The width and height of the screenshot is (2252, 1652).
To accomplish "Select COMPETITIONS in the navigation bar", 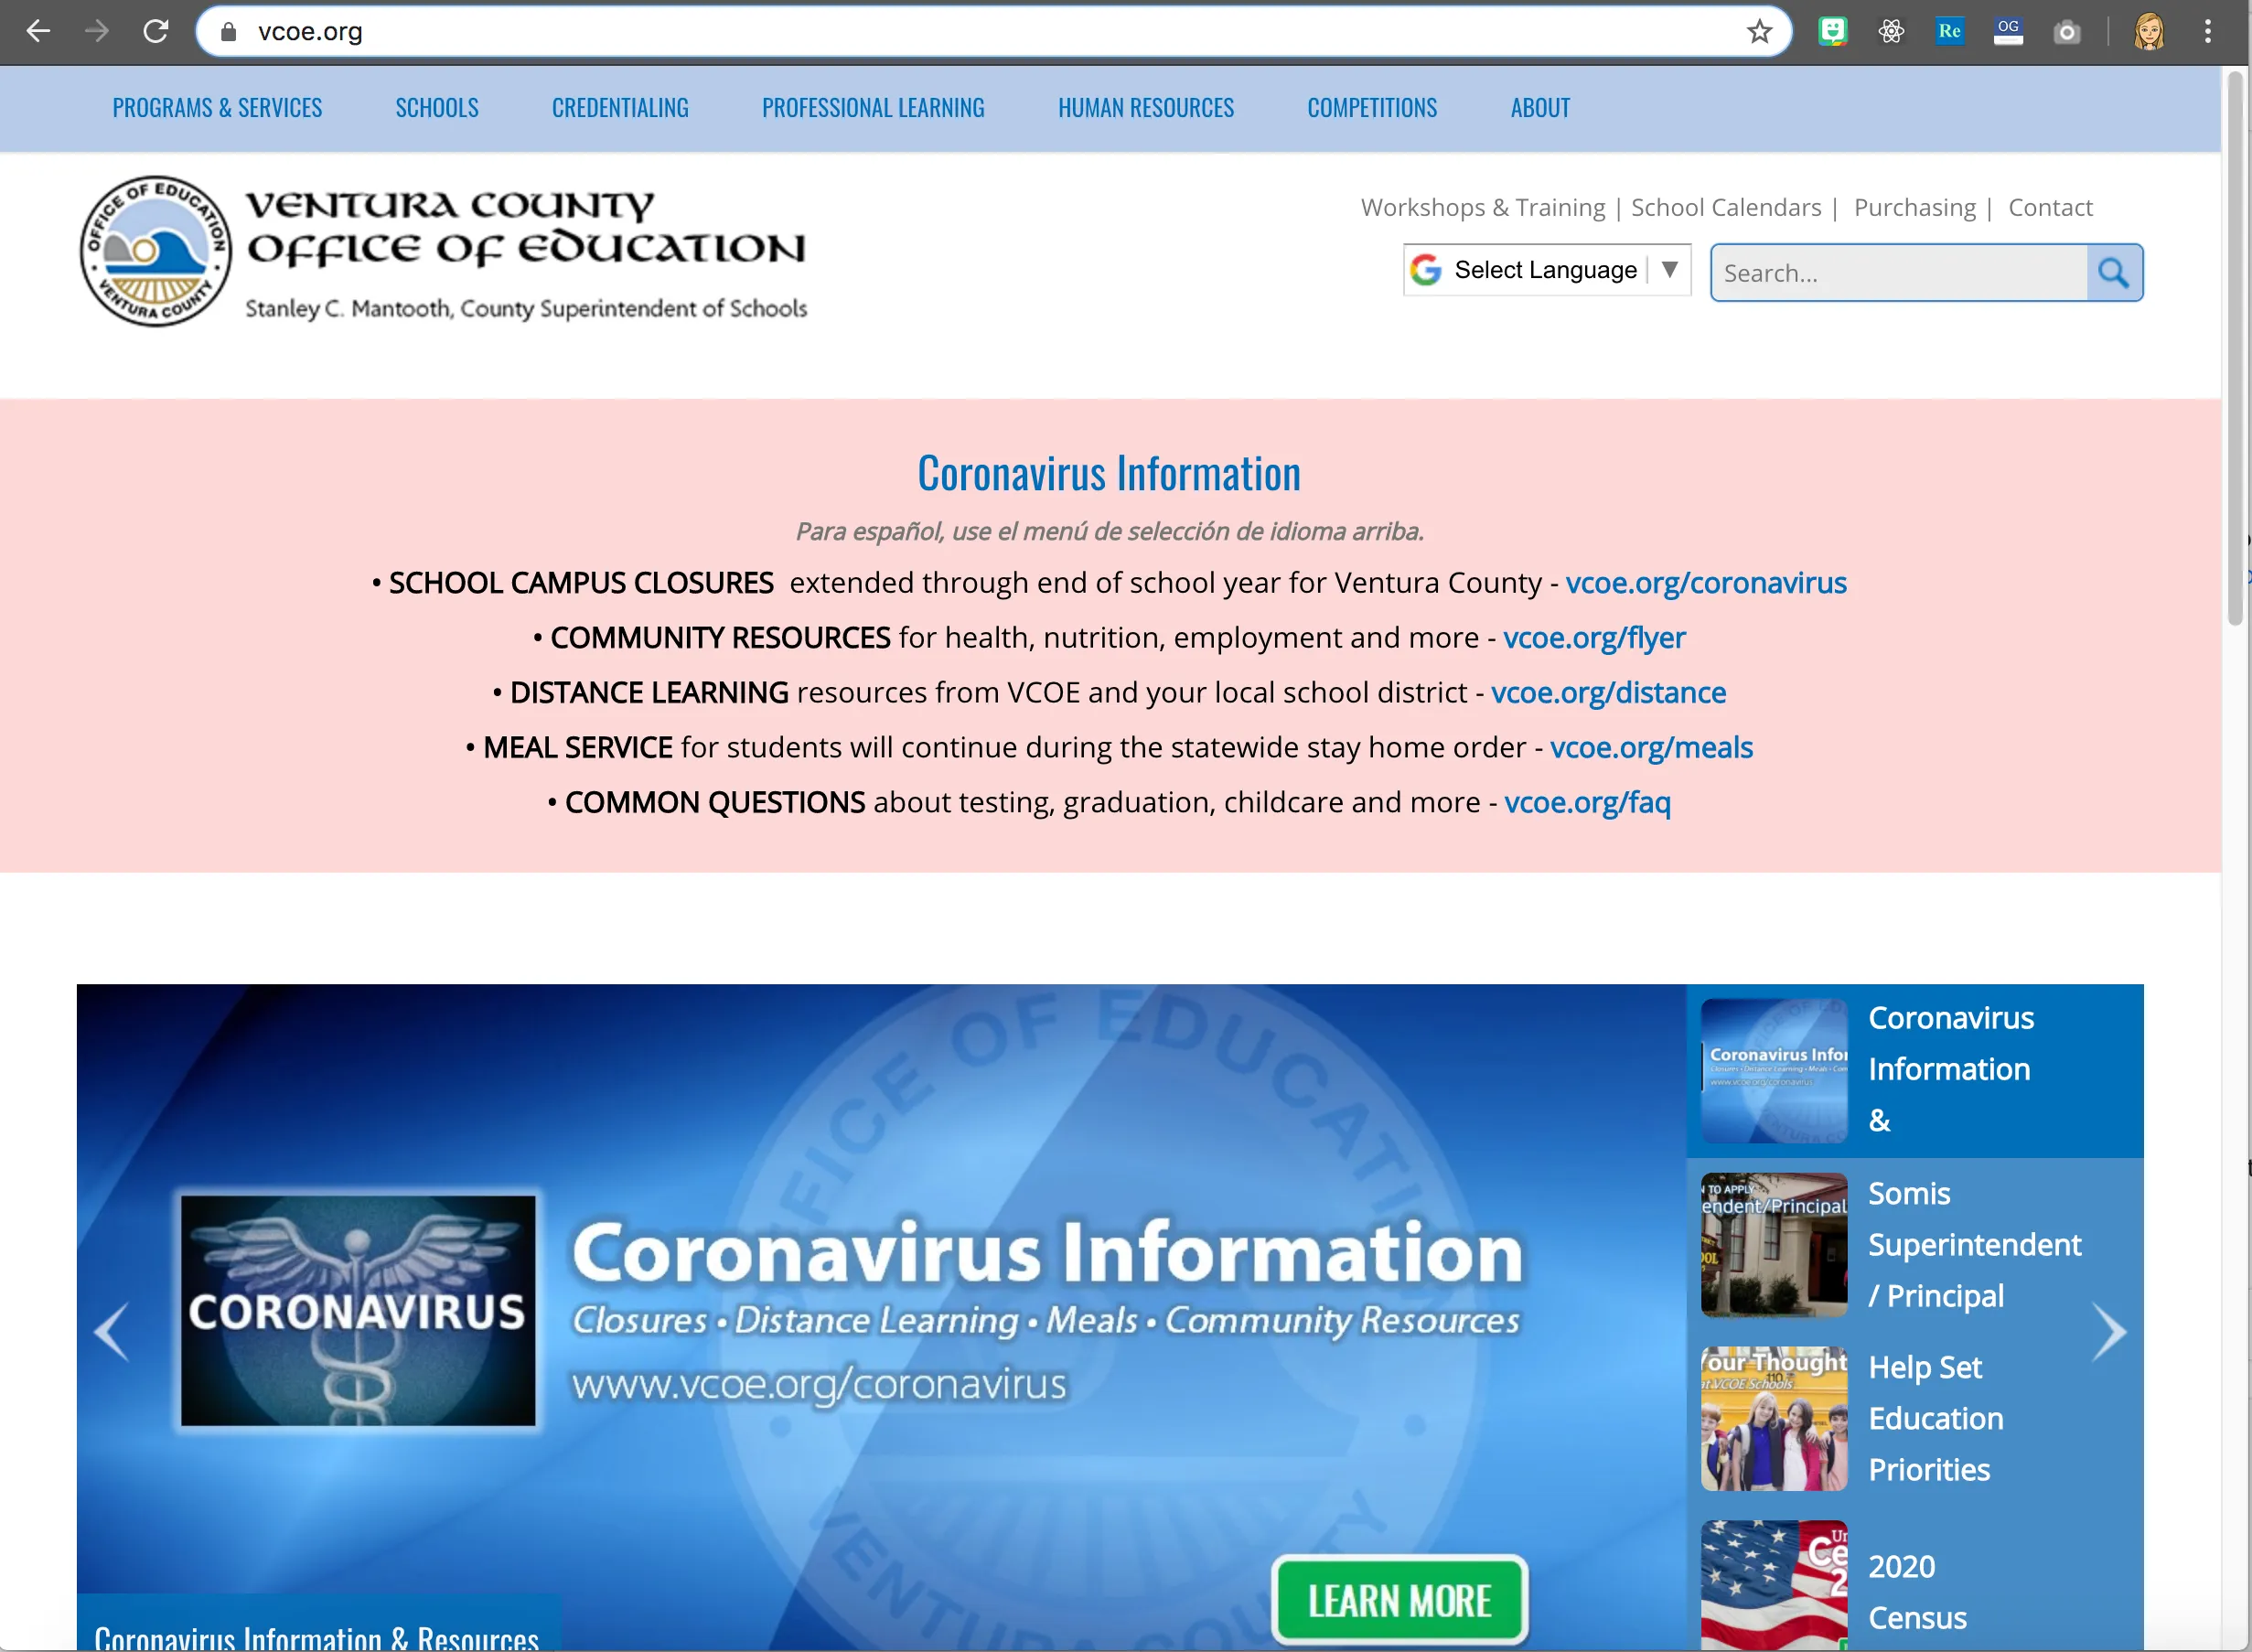I will [x=1371, y=108].
